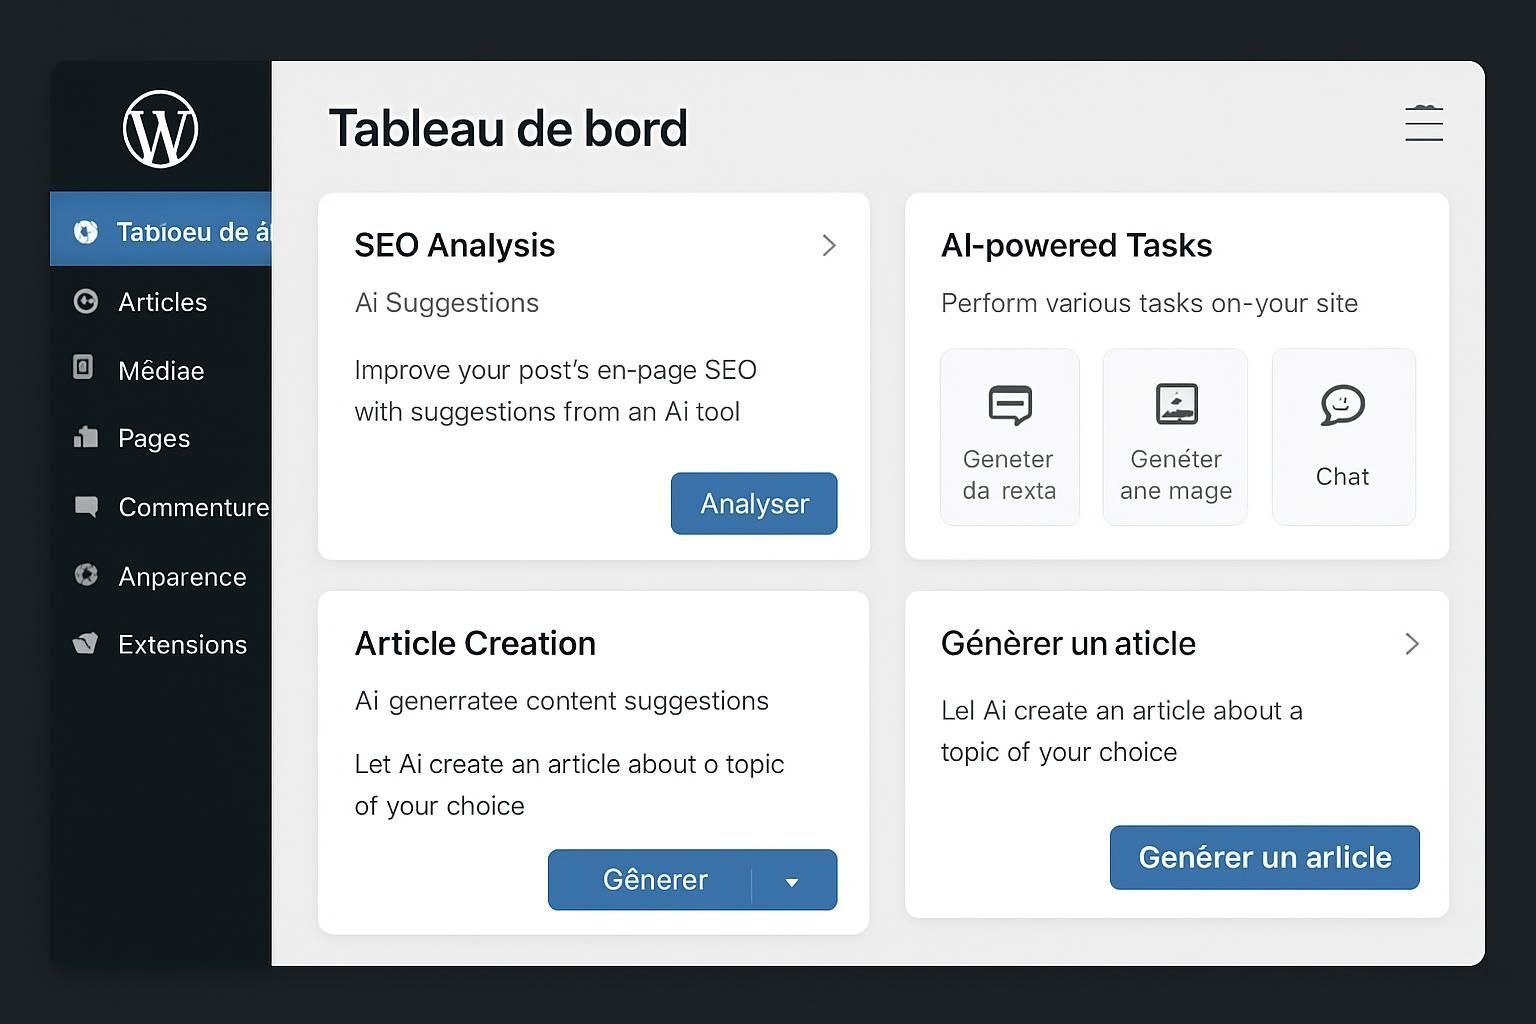The height and width of the screenshot is (1024, 1536).
Task: Select the 'Geneter da rexta' AI task
Action: point(1009,436)
